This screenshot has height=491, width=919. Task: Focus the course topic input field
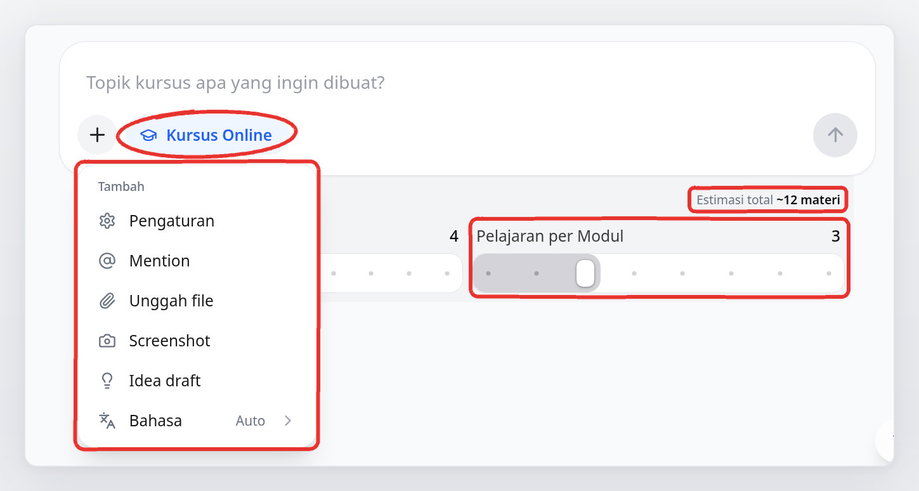pos(467,83)
